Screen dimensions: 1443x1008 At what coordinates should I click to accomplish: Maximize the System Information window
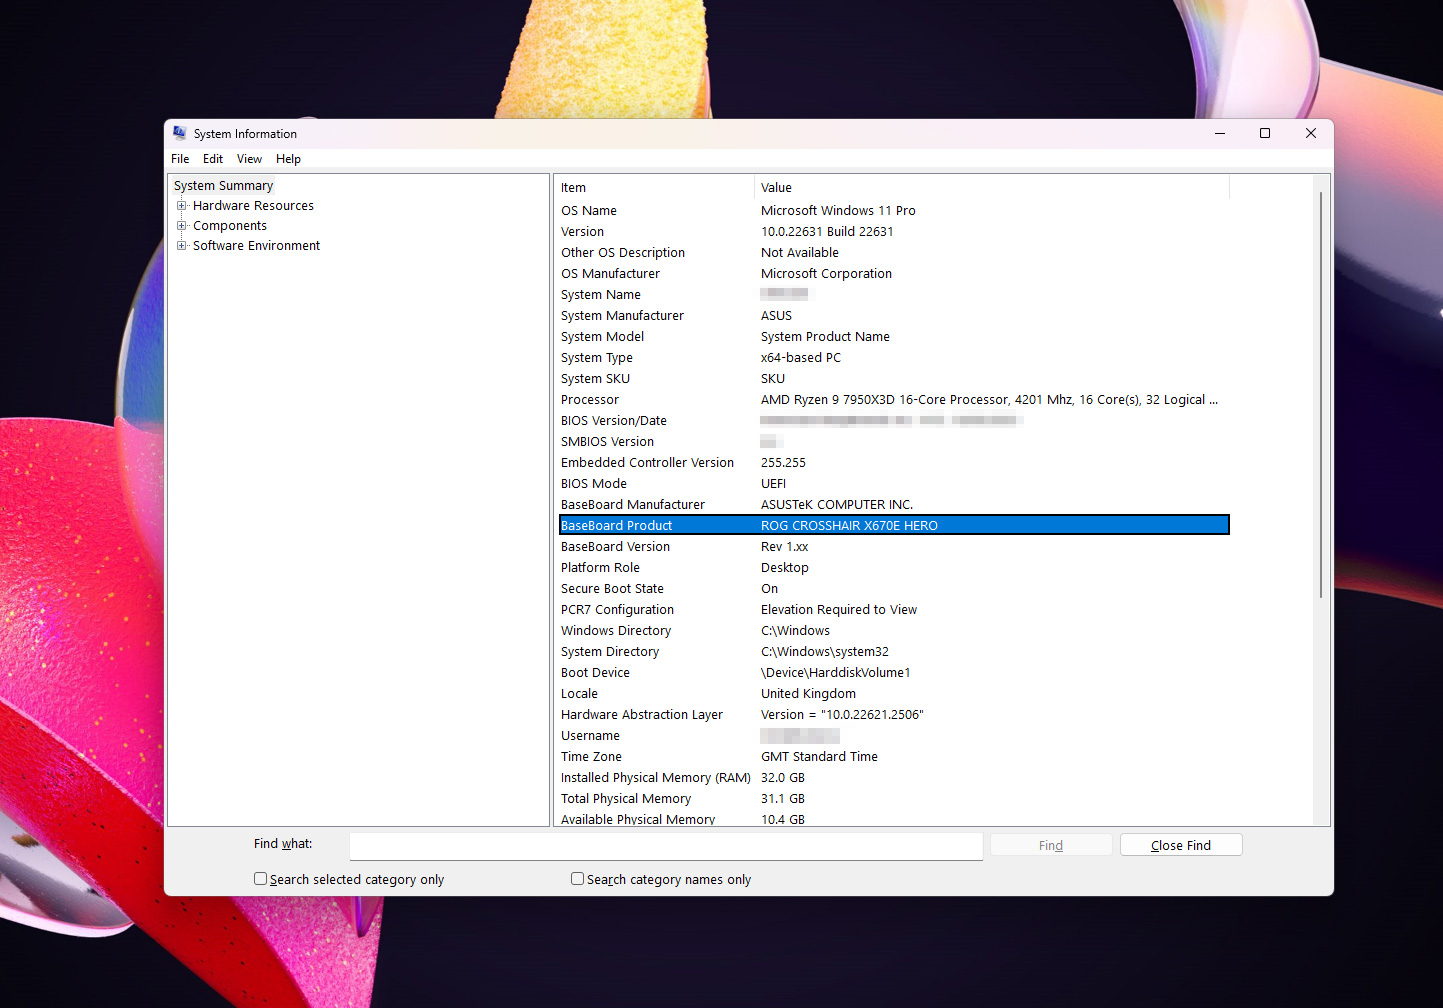[x=1265, y=133]
